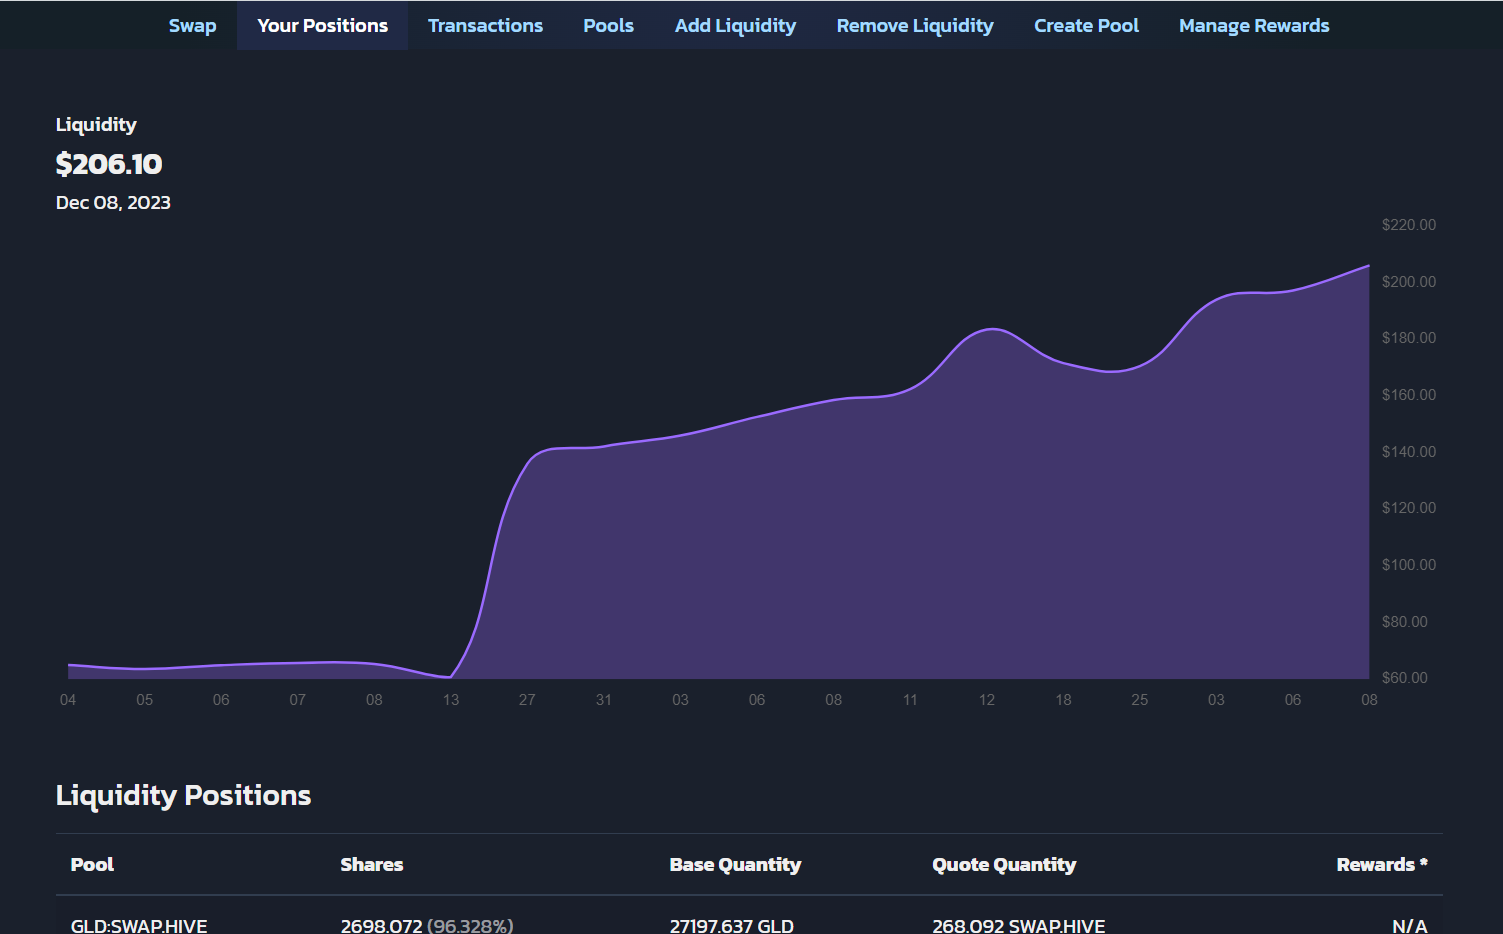
Task: Switch to the Transactions tab
Action: tap(485, 26)
